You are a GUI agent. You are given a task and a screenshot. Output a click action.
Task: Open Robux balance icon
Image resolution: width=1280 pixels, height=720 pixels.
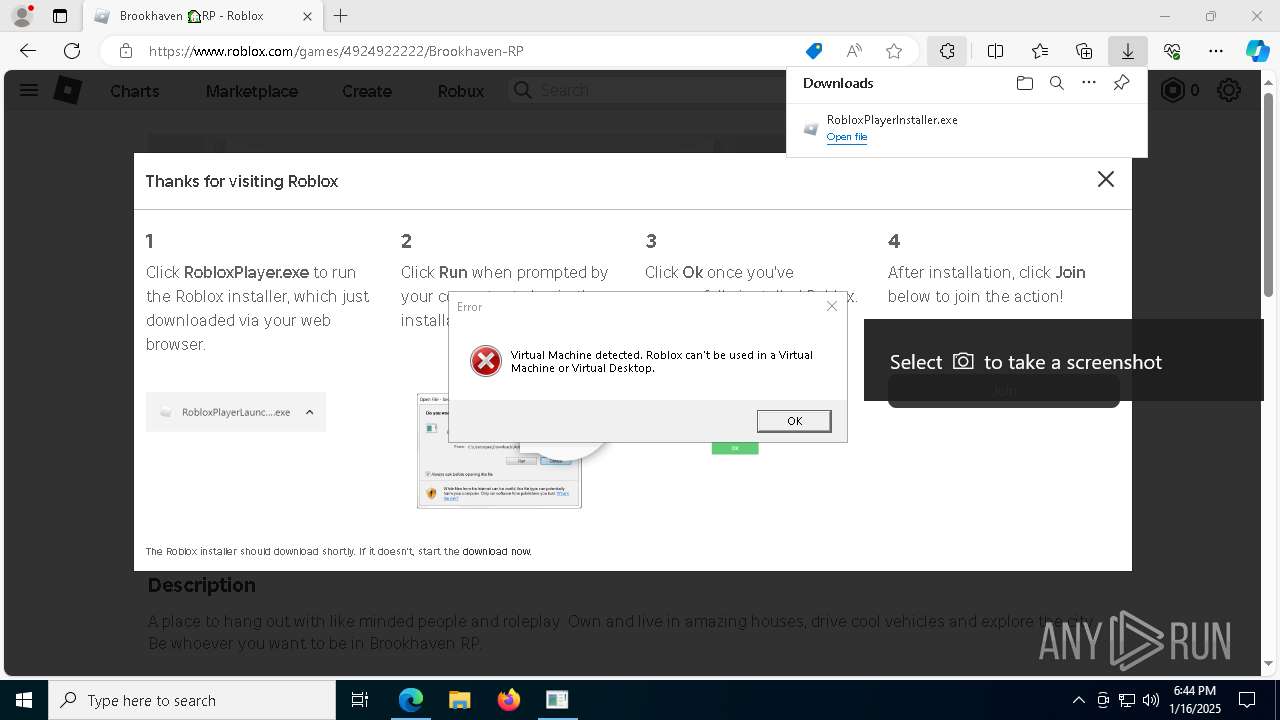click(x=1171, y=90)
